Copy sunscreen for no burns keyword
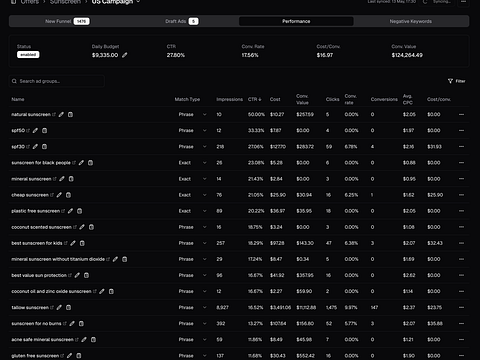The height and width of the screenshot is (360, 480). point(81,323)
